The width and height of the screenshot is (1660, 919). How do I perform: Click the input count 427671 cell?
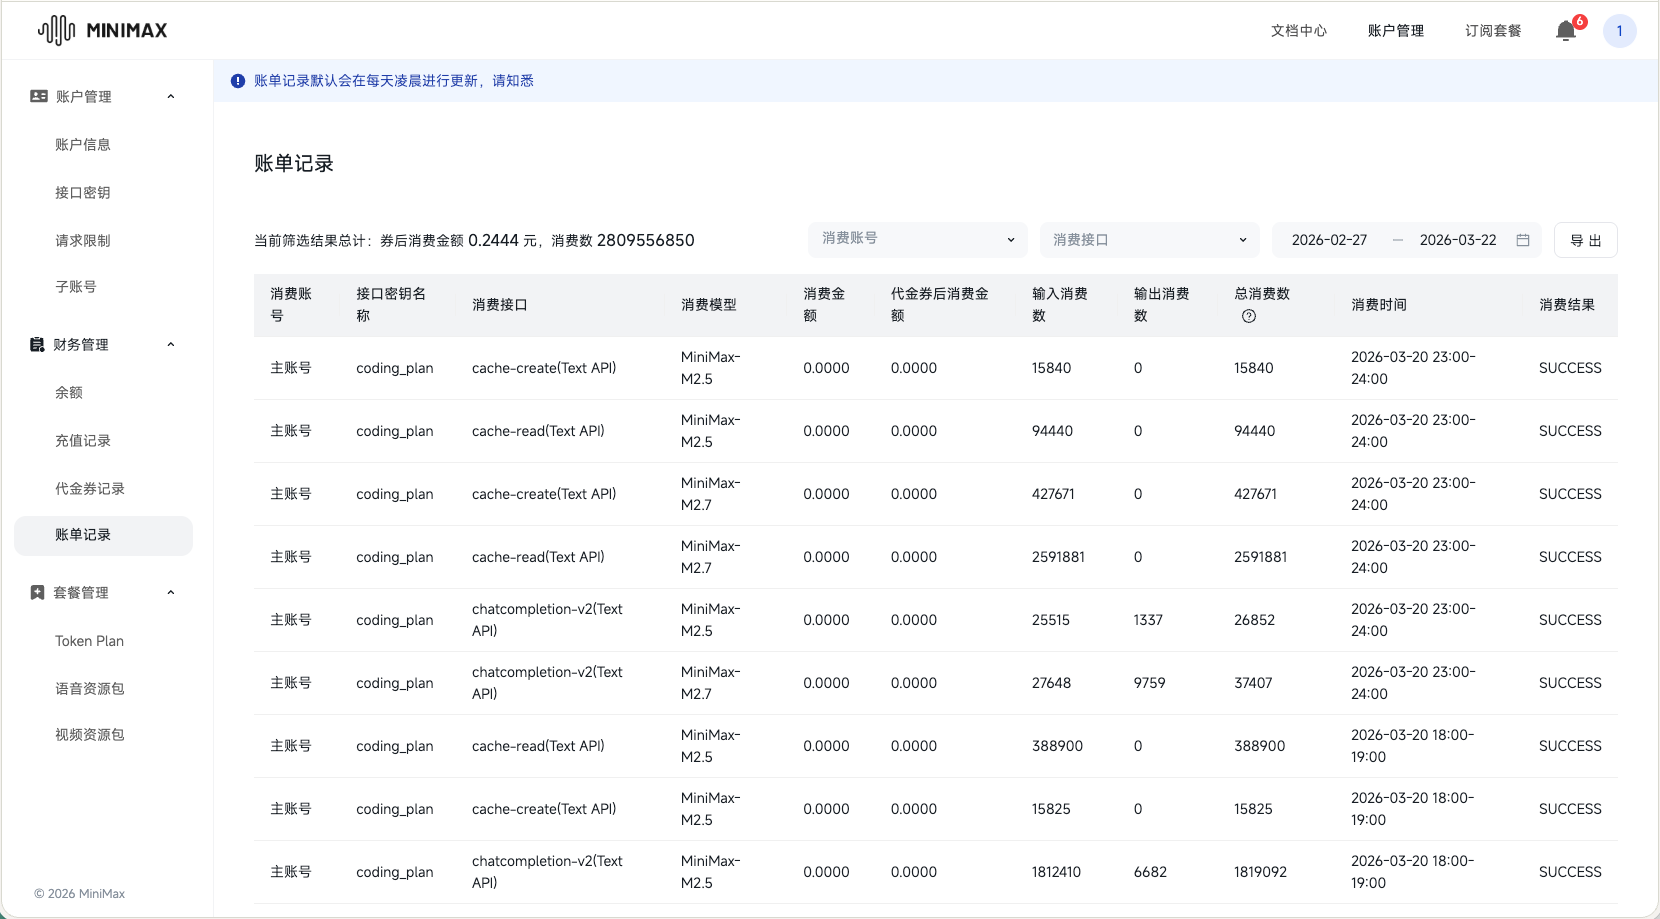(1053, 494)
